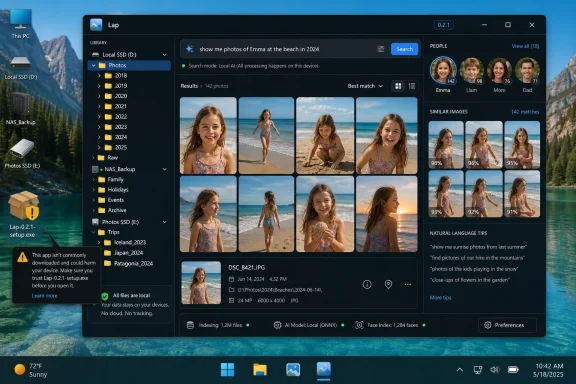This screenshot has height=384, width=576.
Task: Click the Indexing status database icon
Action: (x=190, y=325)
